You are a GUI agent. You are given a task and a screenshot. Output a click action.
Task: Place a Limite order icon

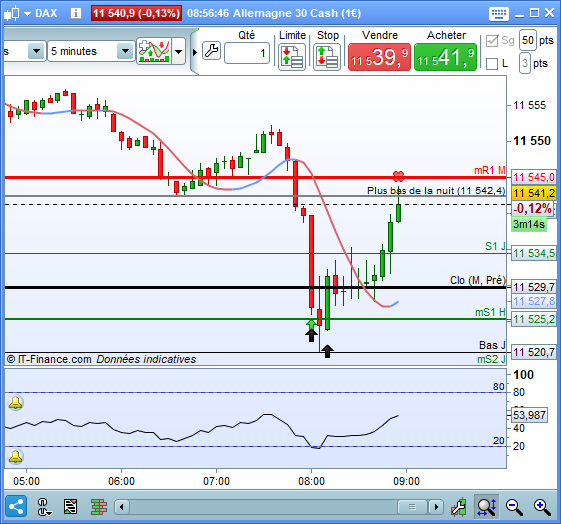pos(292,57)
